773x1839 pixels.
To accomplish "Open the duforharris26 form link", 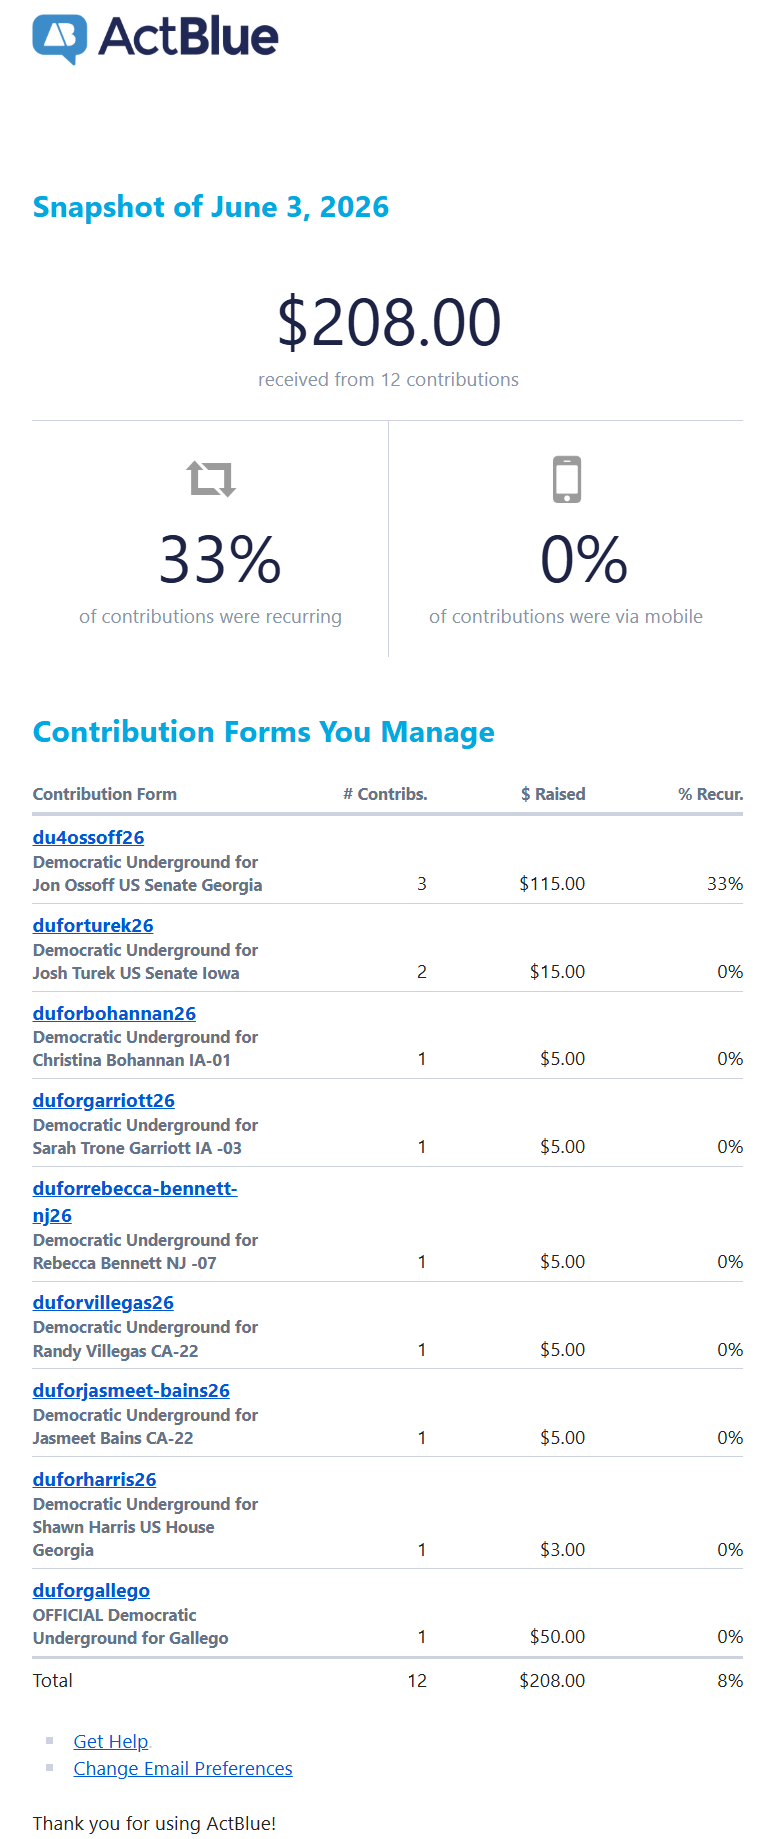I will (95, 1480).
